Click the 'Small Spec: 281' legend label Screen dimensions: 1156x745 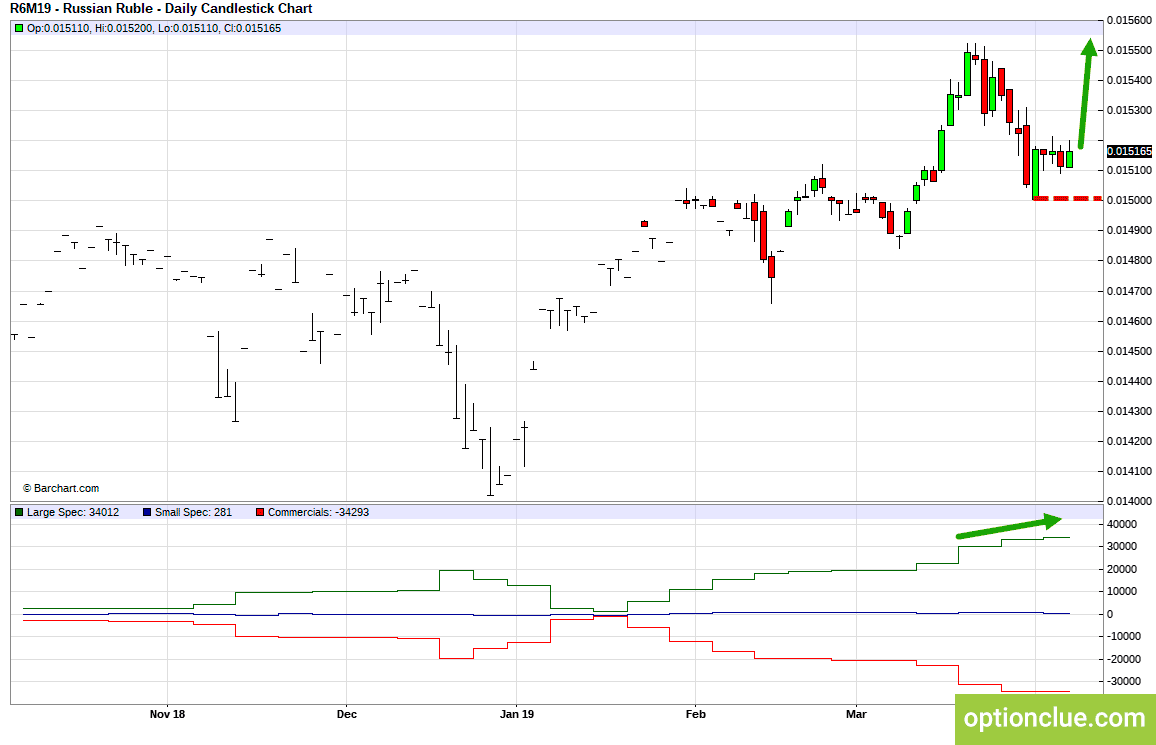193,512
